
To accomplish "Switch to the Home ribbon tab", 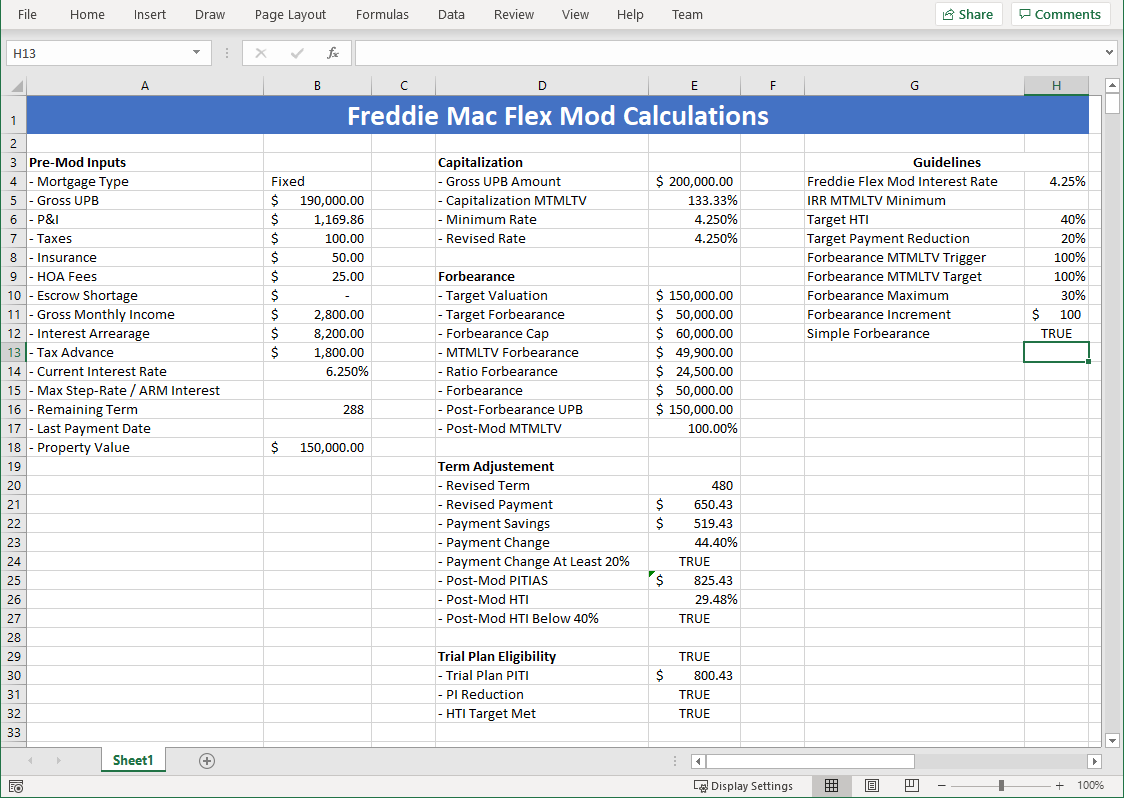I will (87, 14).
